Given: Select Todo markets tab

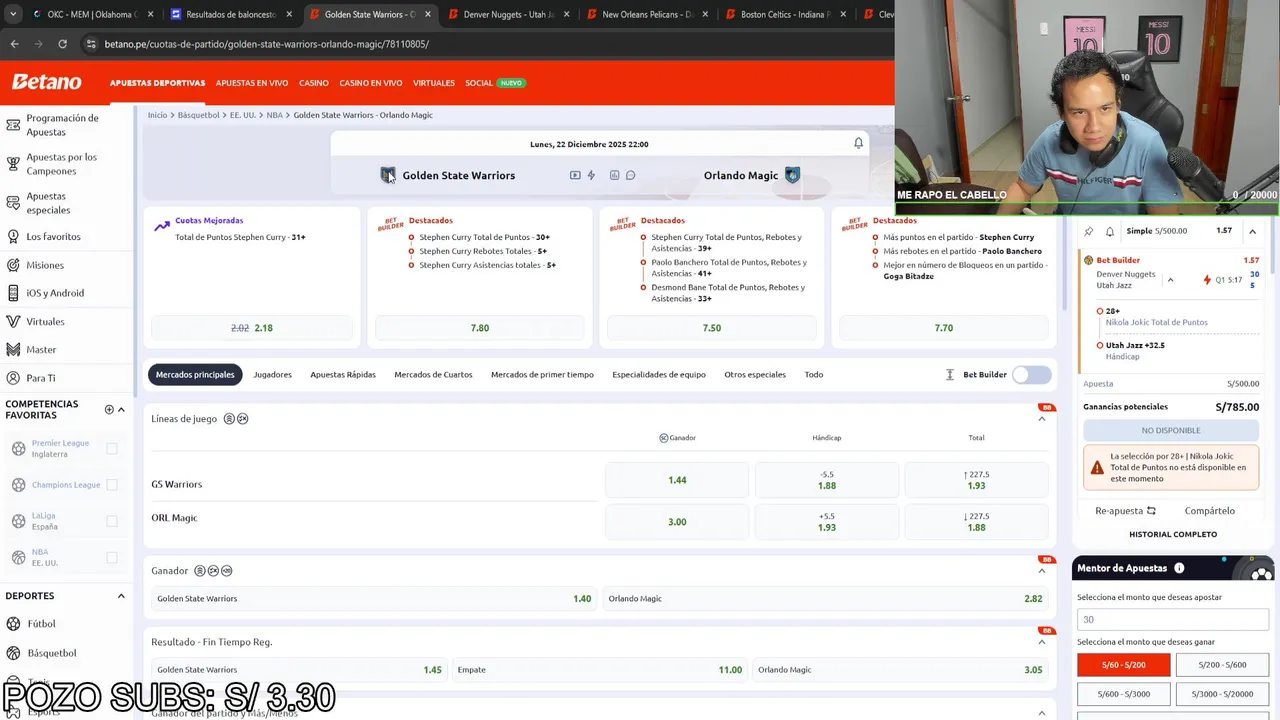Looking at the screenshot, I should tap(814, 374).
